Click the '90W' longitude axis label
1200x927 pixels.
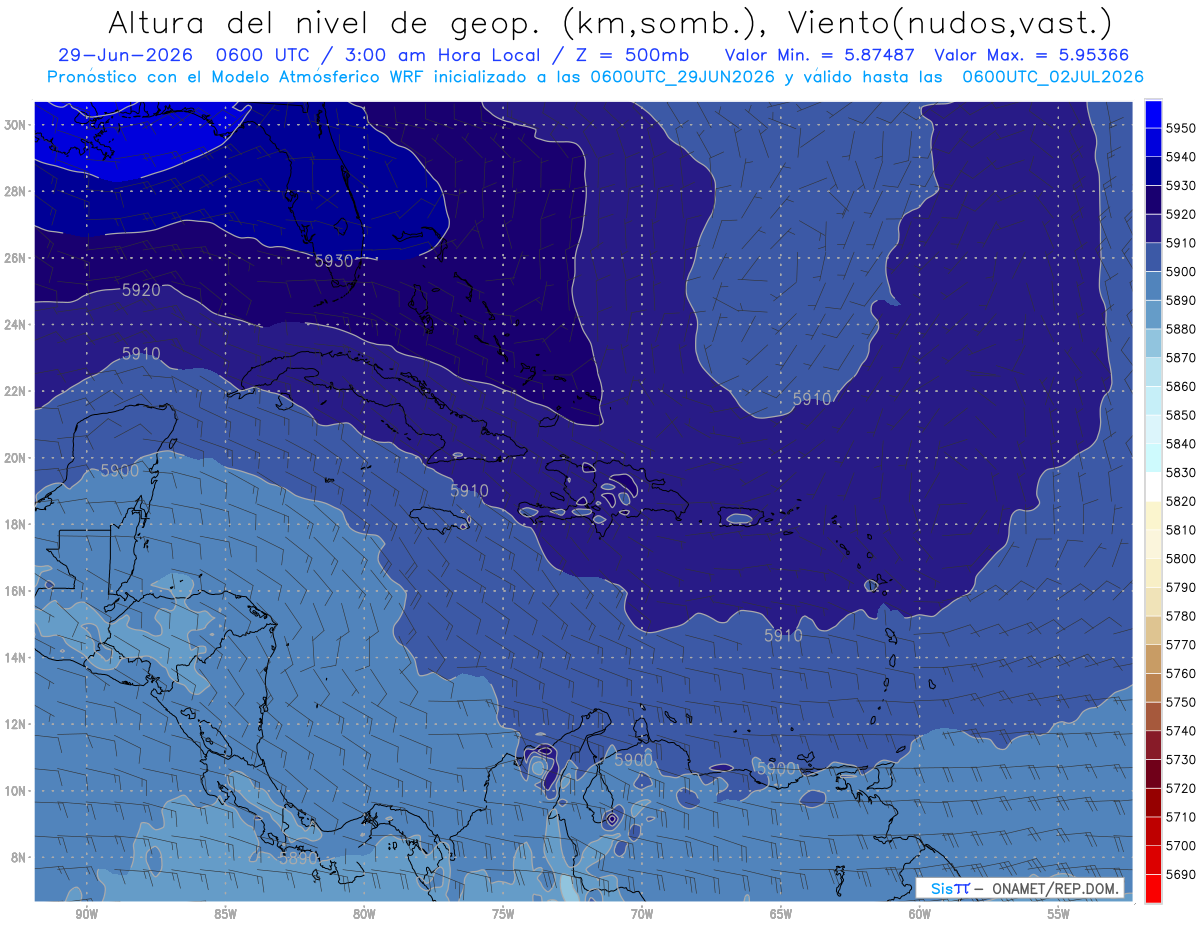tap(86, 914)
